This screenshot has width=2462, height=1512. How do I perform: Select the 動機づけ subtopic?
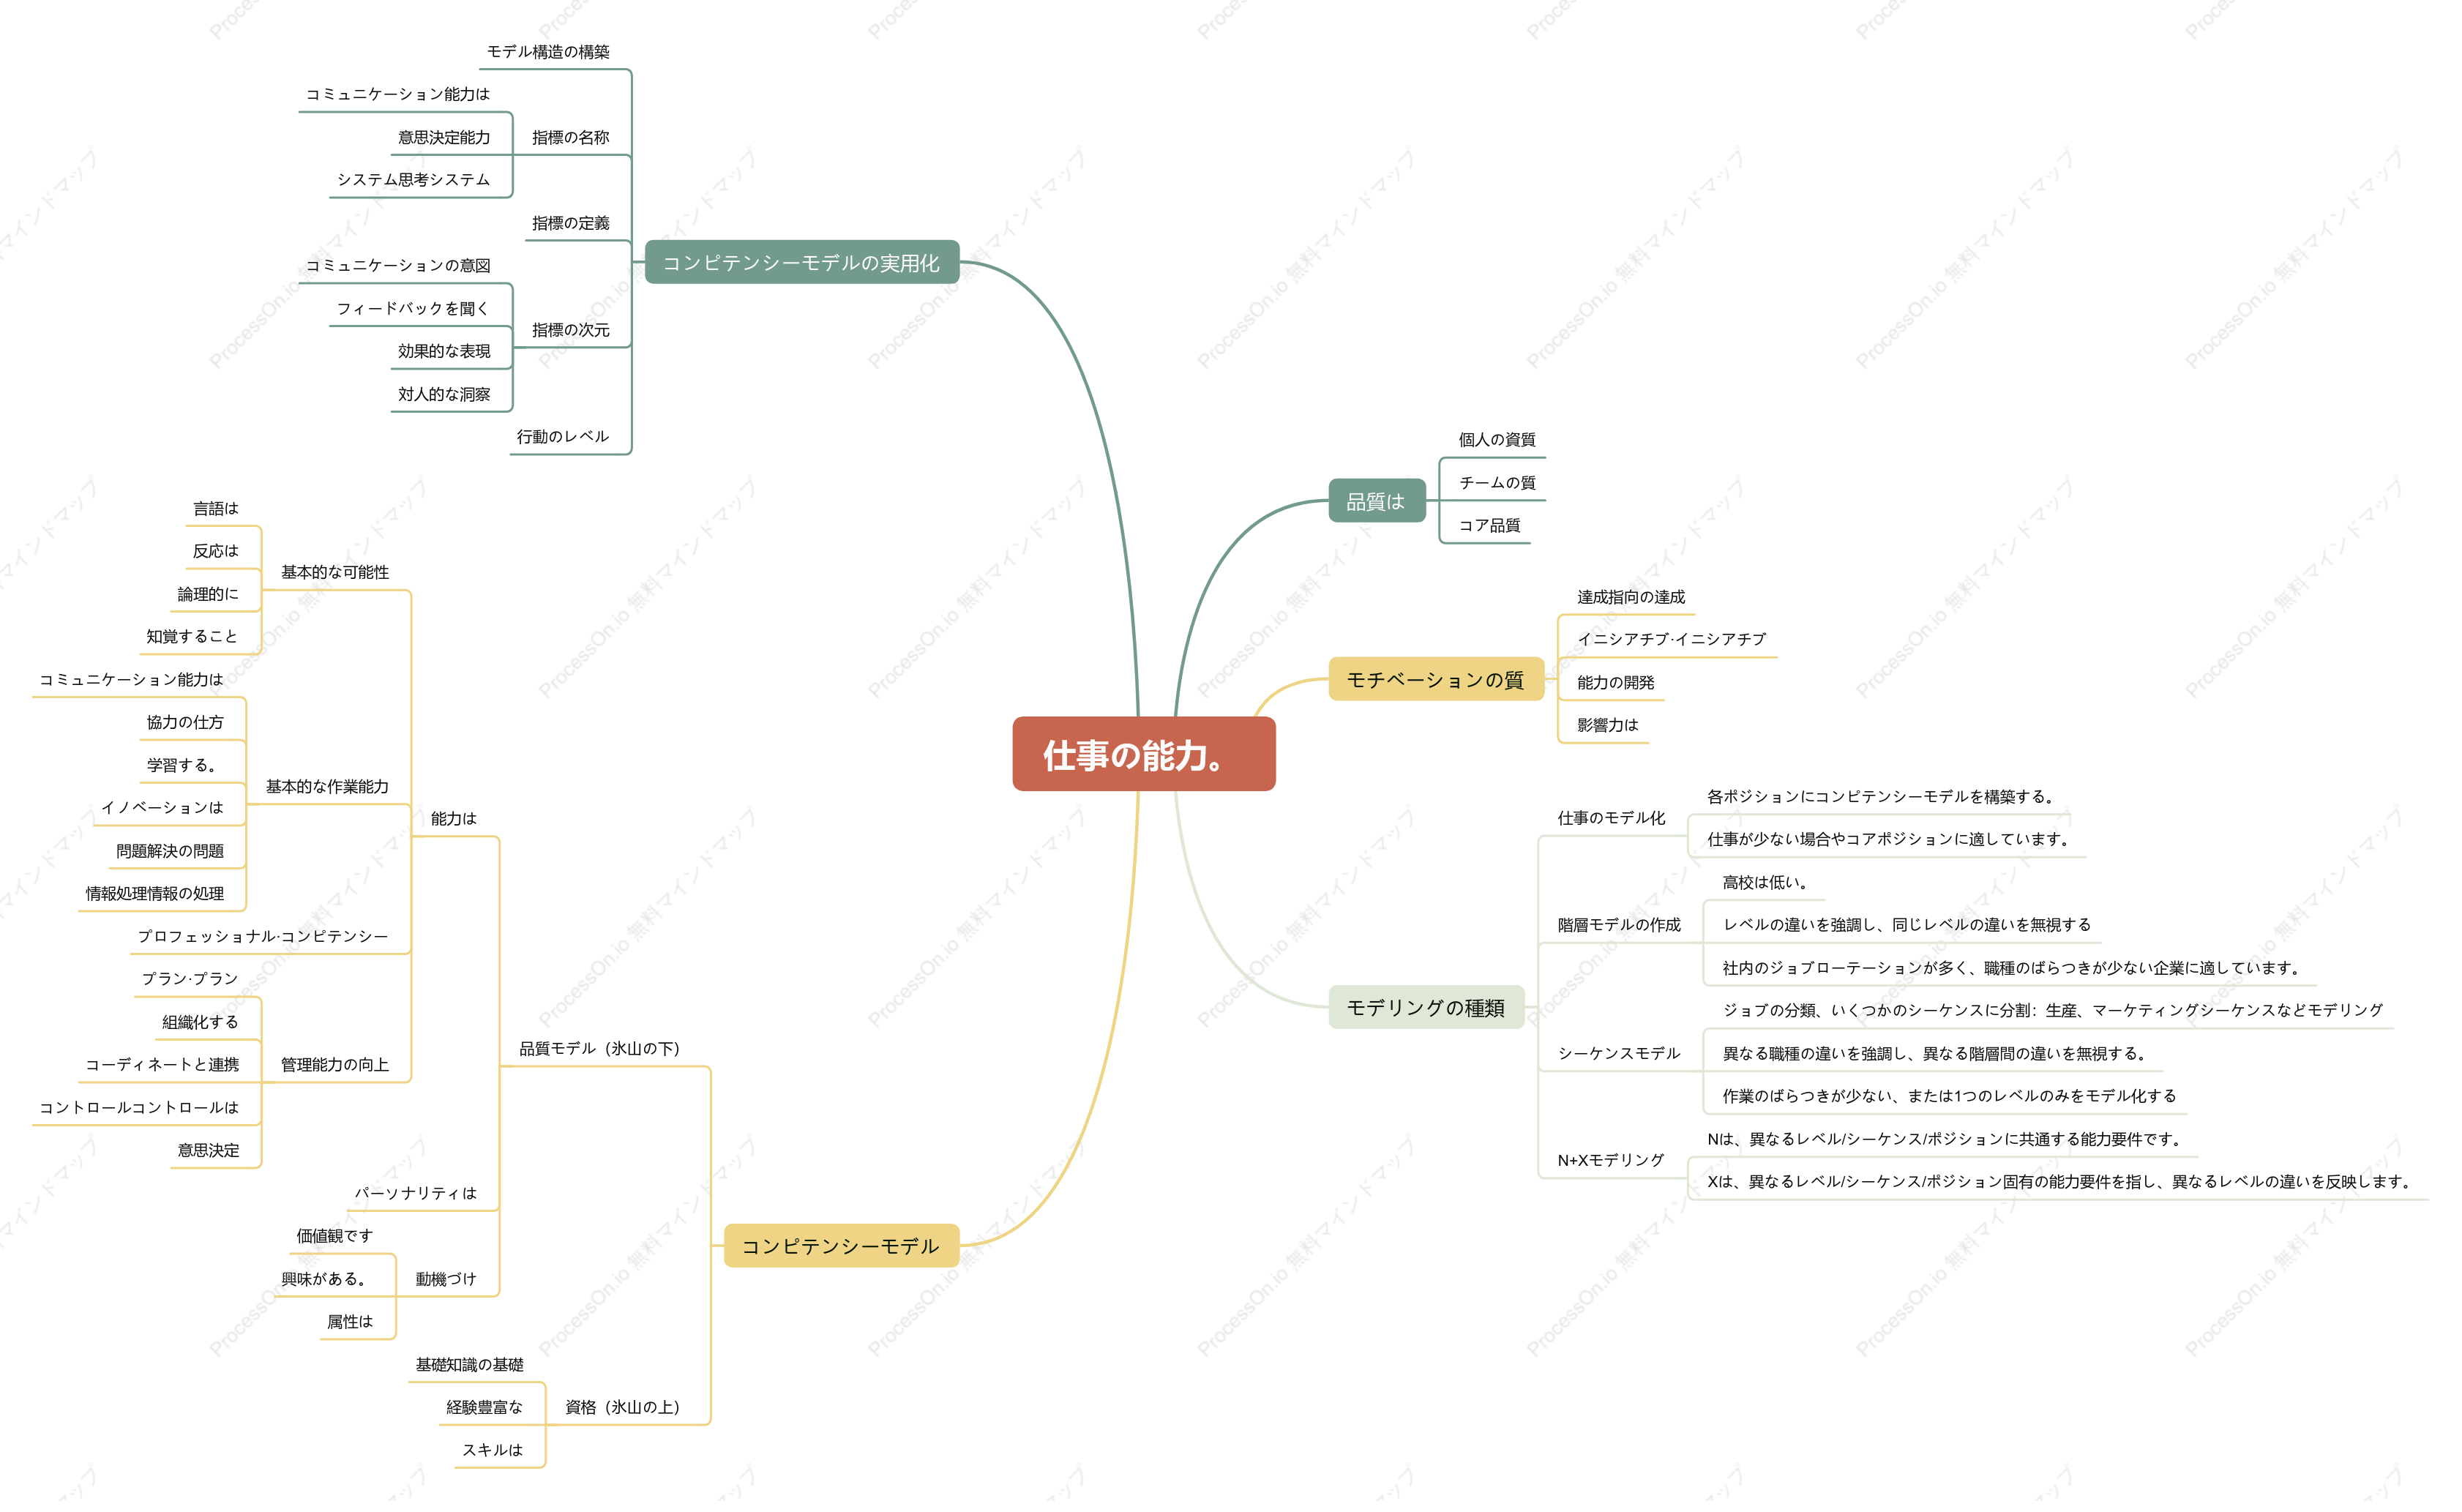(x=446, y=1279)
